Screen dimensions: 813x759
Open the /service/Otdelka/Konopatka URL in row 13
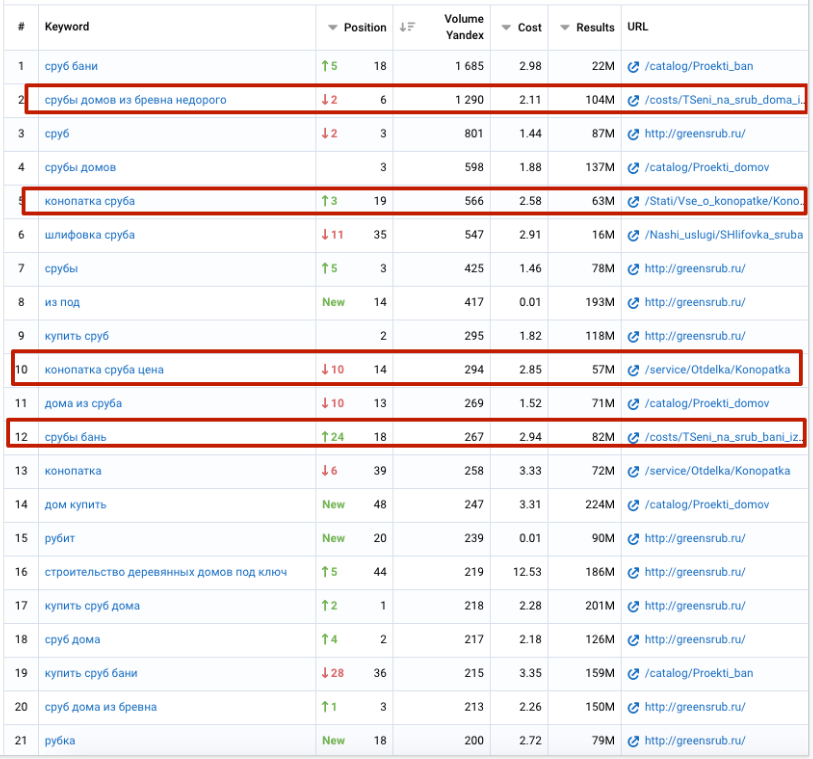pyautogui.click(x=717, y=471)
